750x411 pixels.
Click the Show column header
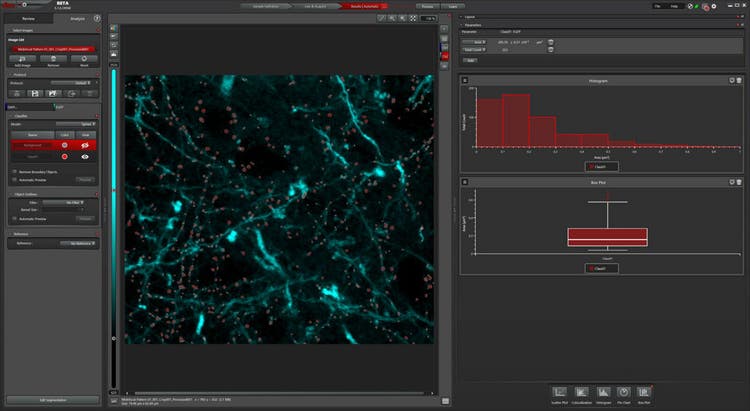(86, 135)
